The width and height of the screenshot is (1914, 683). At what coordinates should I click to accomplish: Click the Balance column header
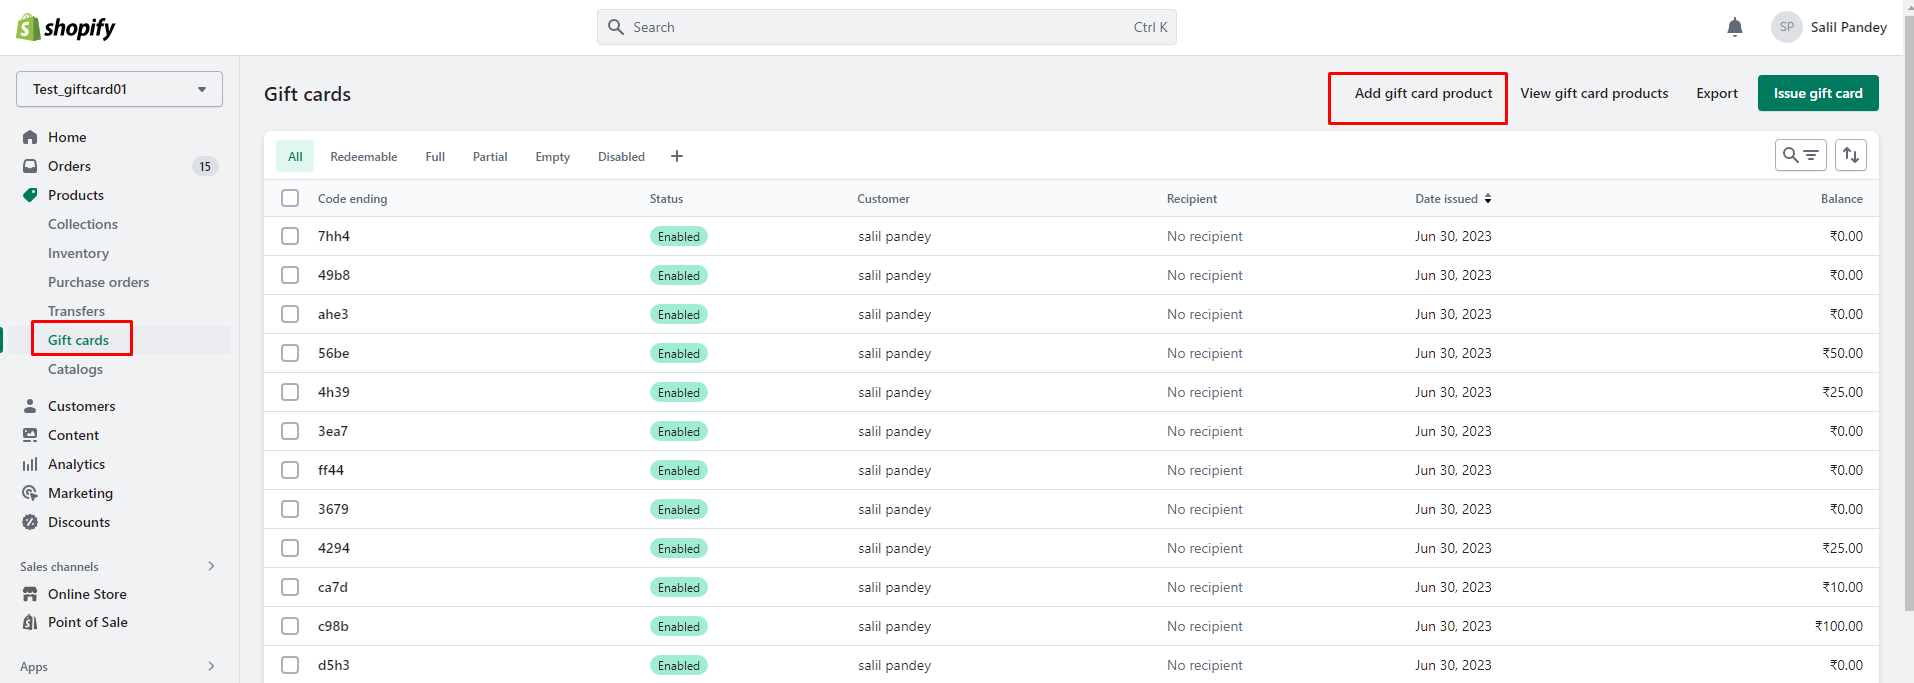click(1842, 199)
